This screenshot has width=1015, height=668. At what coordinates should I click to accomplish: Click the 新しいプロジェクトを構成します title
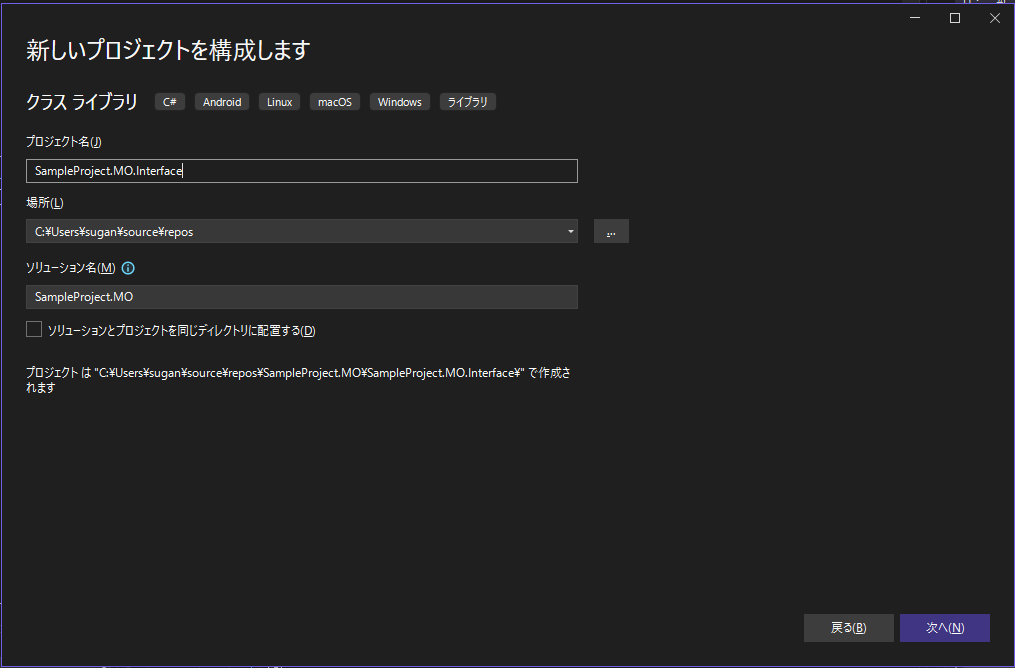[168, 50]
